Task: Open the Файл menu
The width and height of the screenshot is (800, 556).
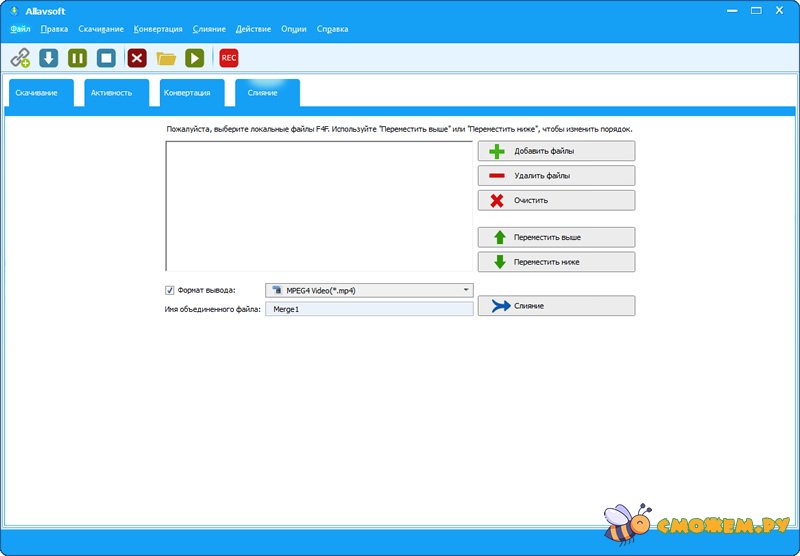Action: pyautogui.click(x=20, y=29)
